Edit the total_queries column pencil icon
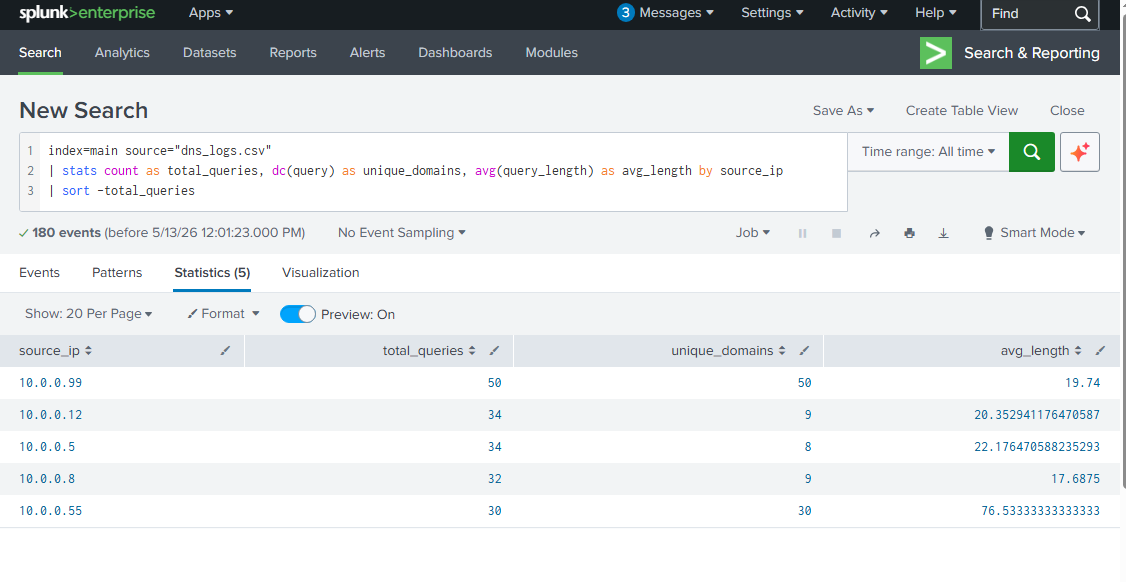1126x582 pixels. click(494, 351)
